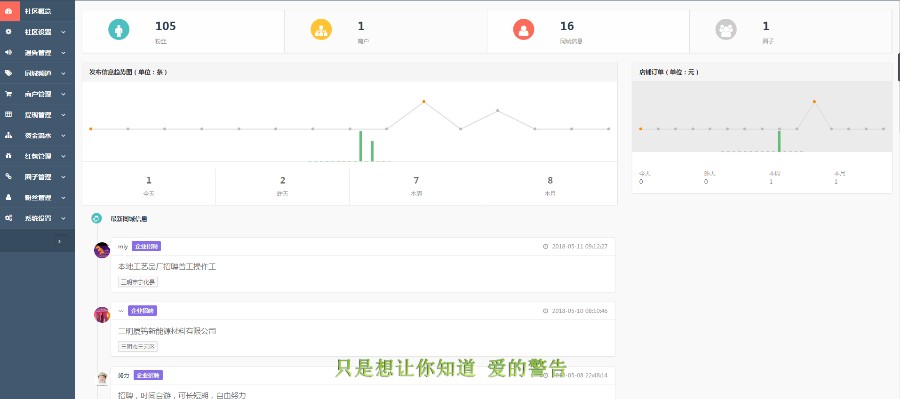This screenshot has width=900, height=399.
Task: Click the cogs icon for 系统设置
Action: (x=8, y=218)
